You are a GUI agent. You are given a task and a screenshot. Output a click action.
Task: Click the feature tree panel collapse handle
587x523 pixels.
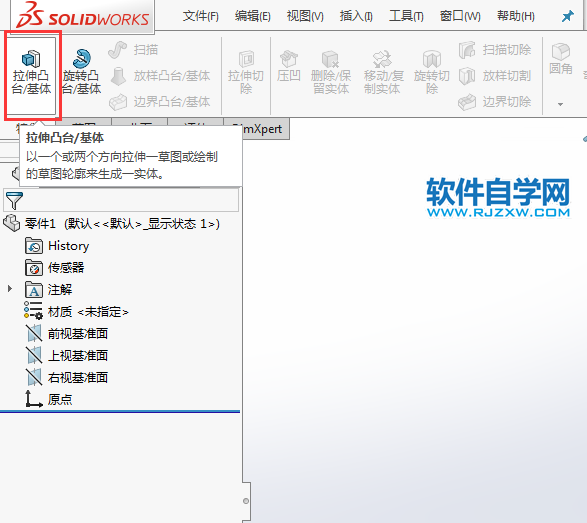pos(246,501)
